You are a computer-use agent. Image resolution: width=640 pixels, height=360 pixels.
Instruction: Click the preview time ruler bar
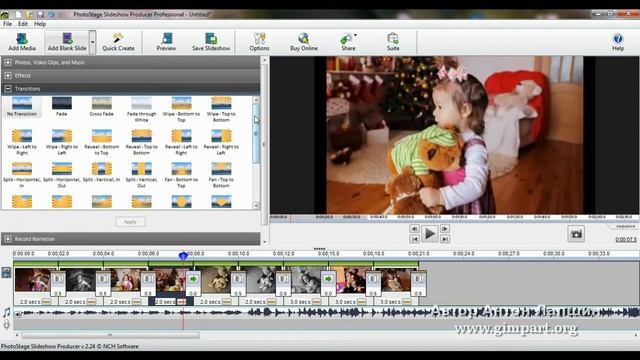point(454,218)
